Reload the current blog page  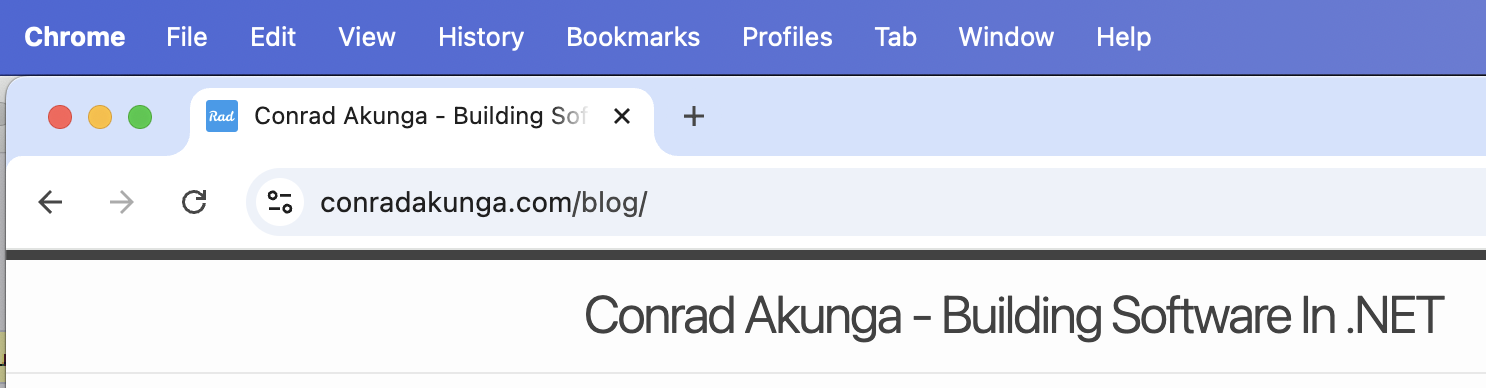(194, 203)
